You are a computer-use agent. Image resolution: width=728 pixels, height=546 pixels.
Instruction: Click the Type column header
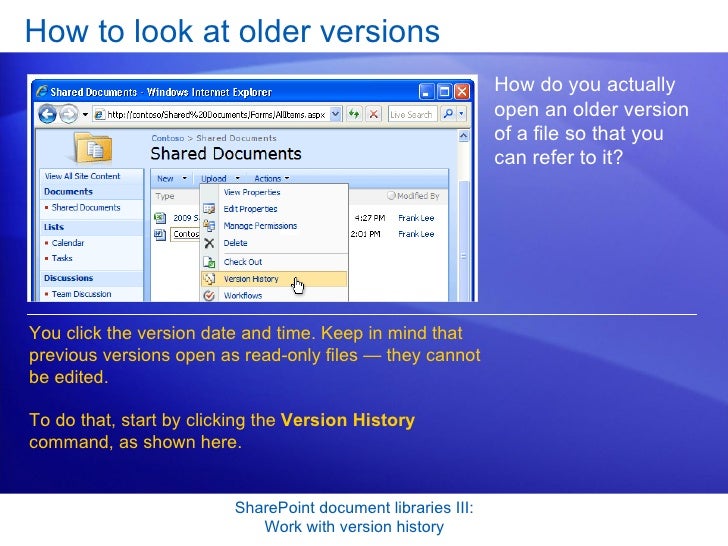(x=165, y=196)
